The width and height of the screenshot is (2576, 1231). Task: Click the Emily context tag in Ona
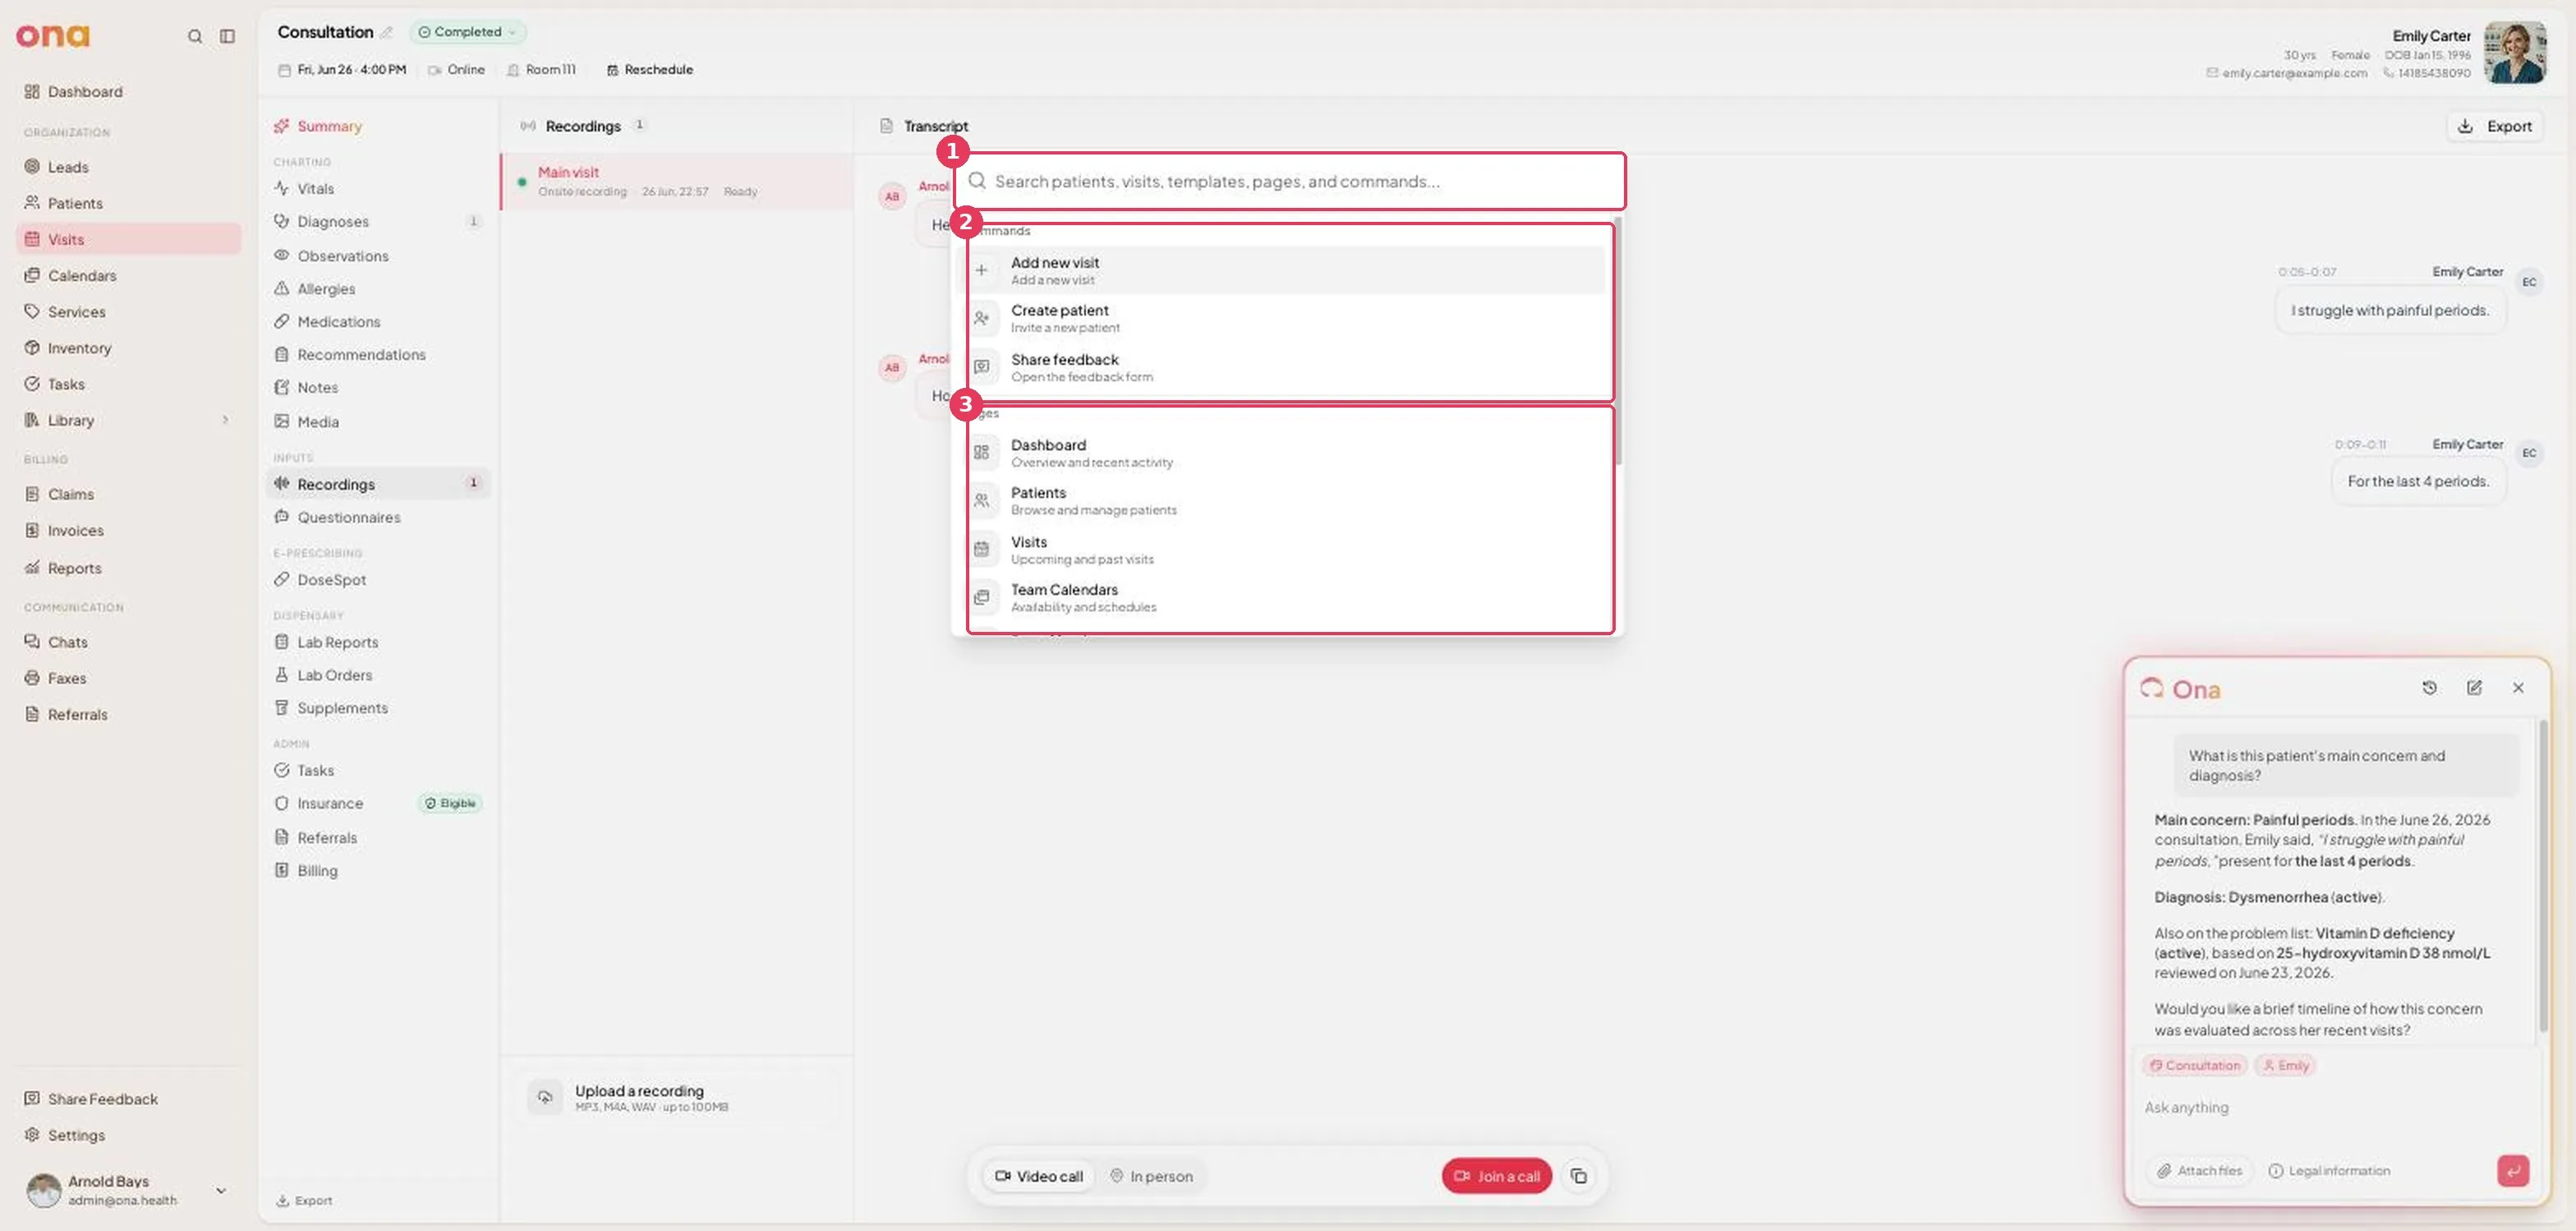coord(2285,1065)
